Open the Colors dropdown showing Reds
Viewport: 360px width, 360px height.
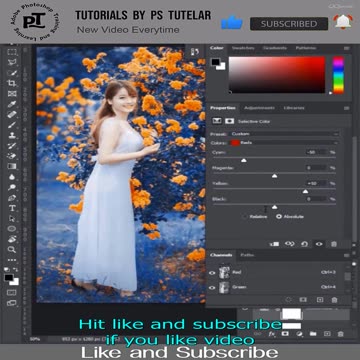coord(285,143)
